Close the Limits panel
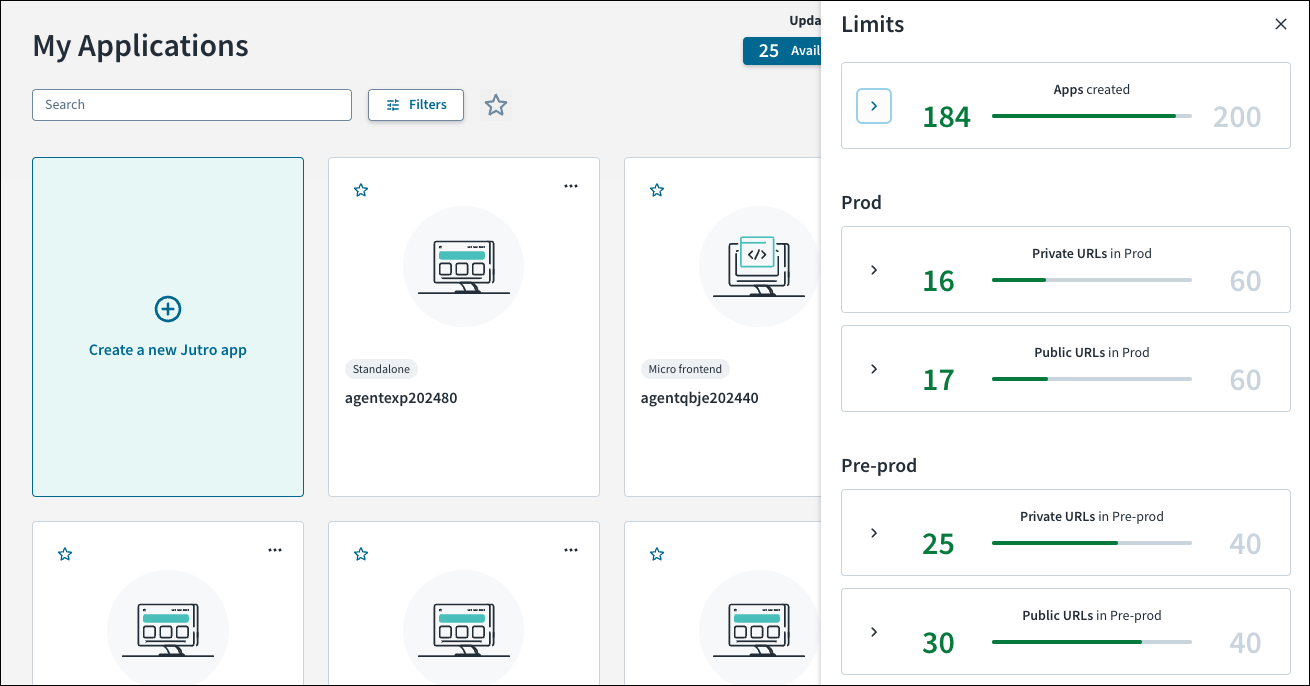 click(1281, 24)
